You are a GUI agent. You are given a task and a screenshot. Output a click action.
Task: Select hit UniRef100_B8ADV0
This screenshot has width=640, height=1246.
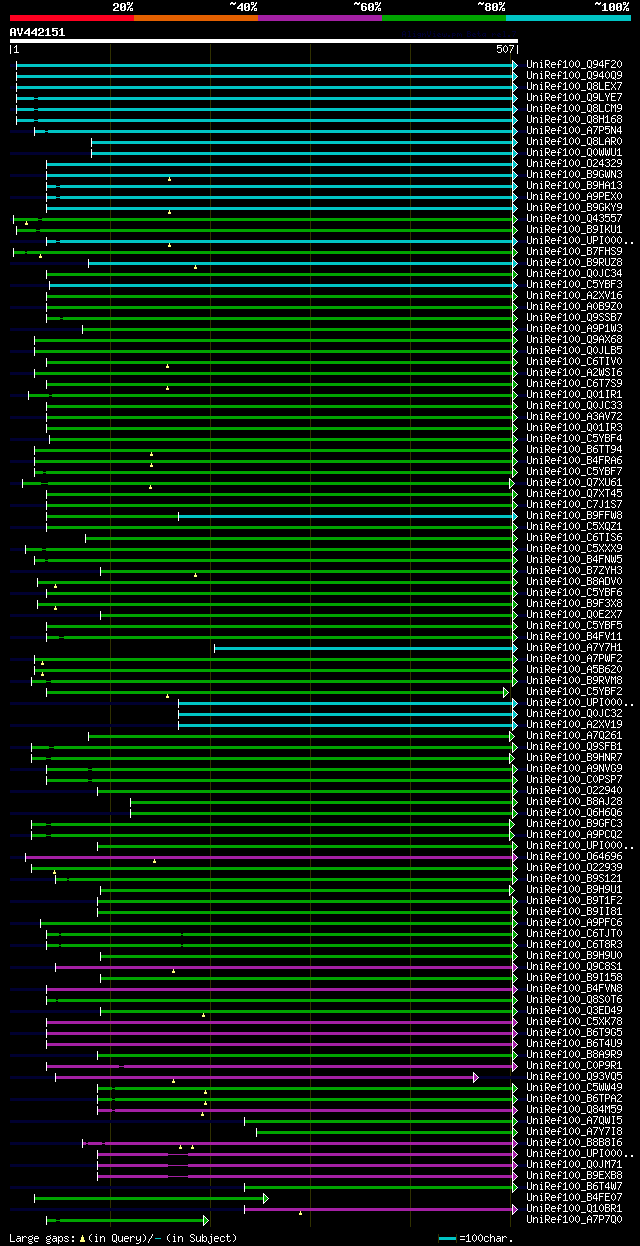tap(573, 582)
